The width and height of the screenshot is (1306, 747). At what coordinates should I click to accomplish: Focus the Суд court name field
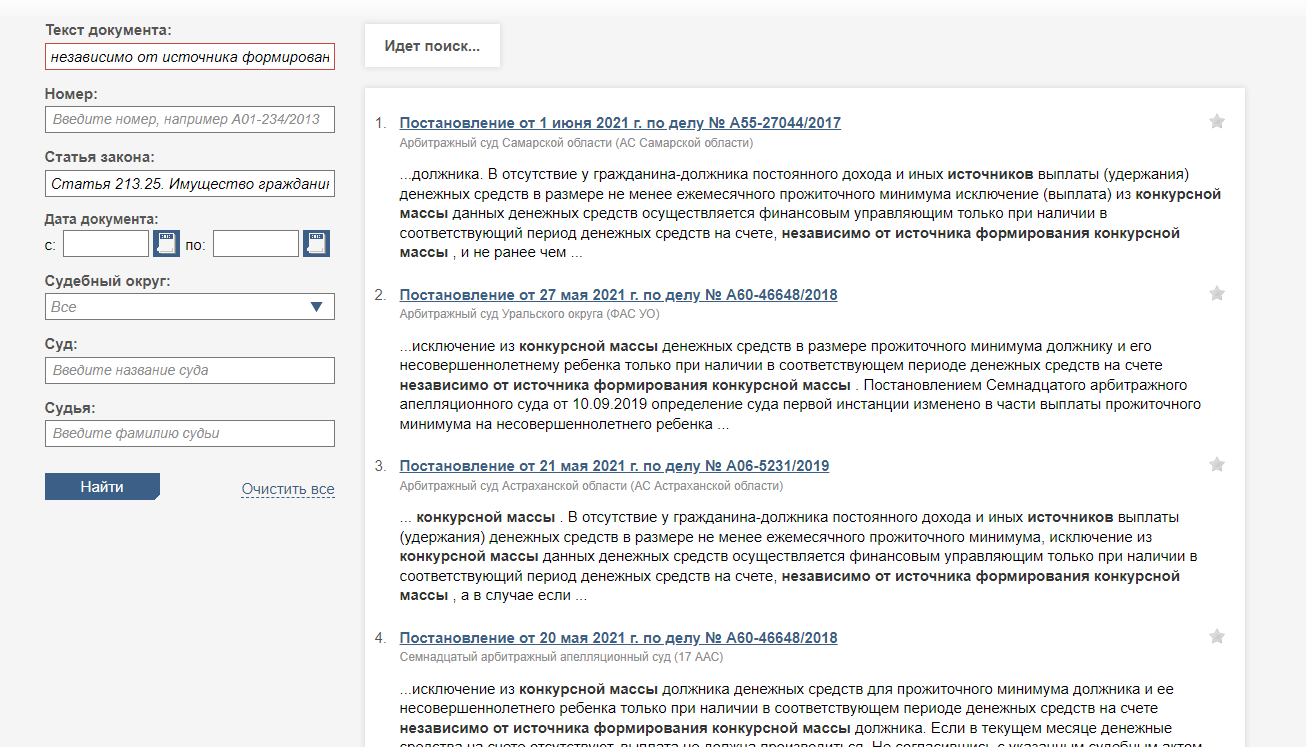(x=190, y=371)
